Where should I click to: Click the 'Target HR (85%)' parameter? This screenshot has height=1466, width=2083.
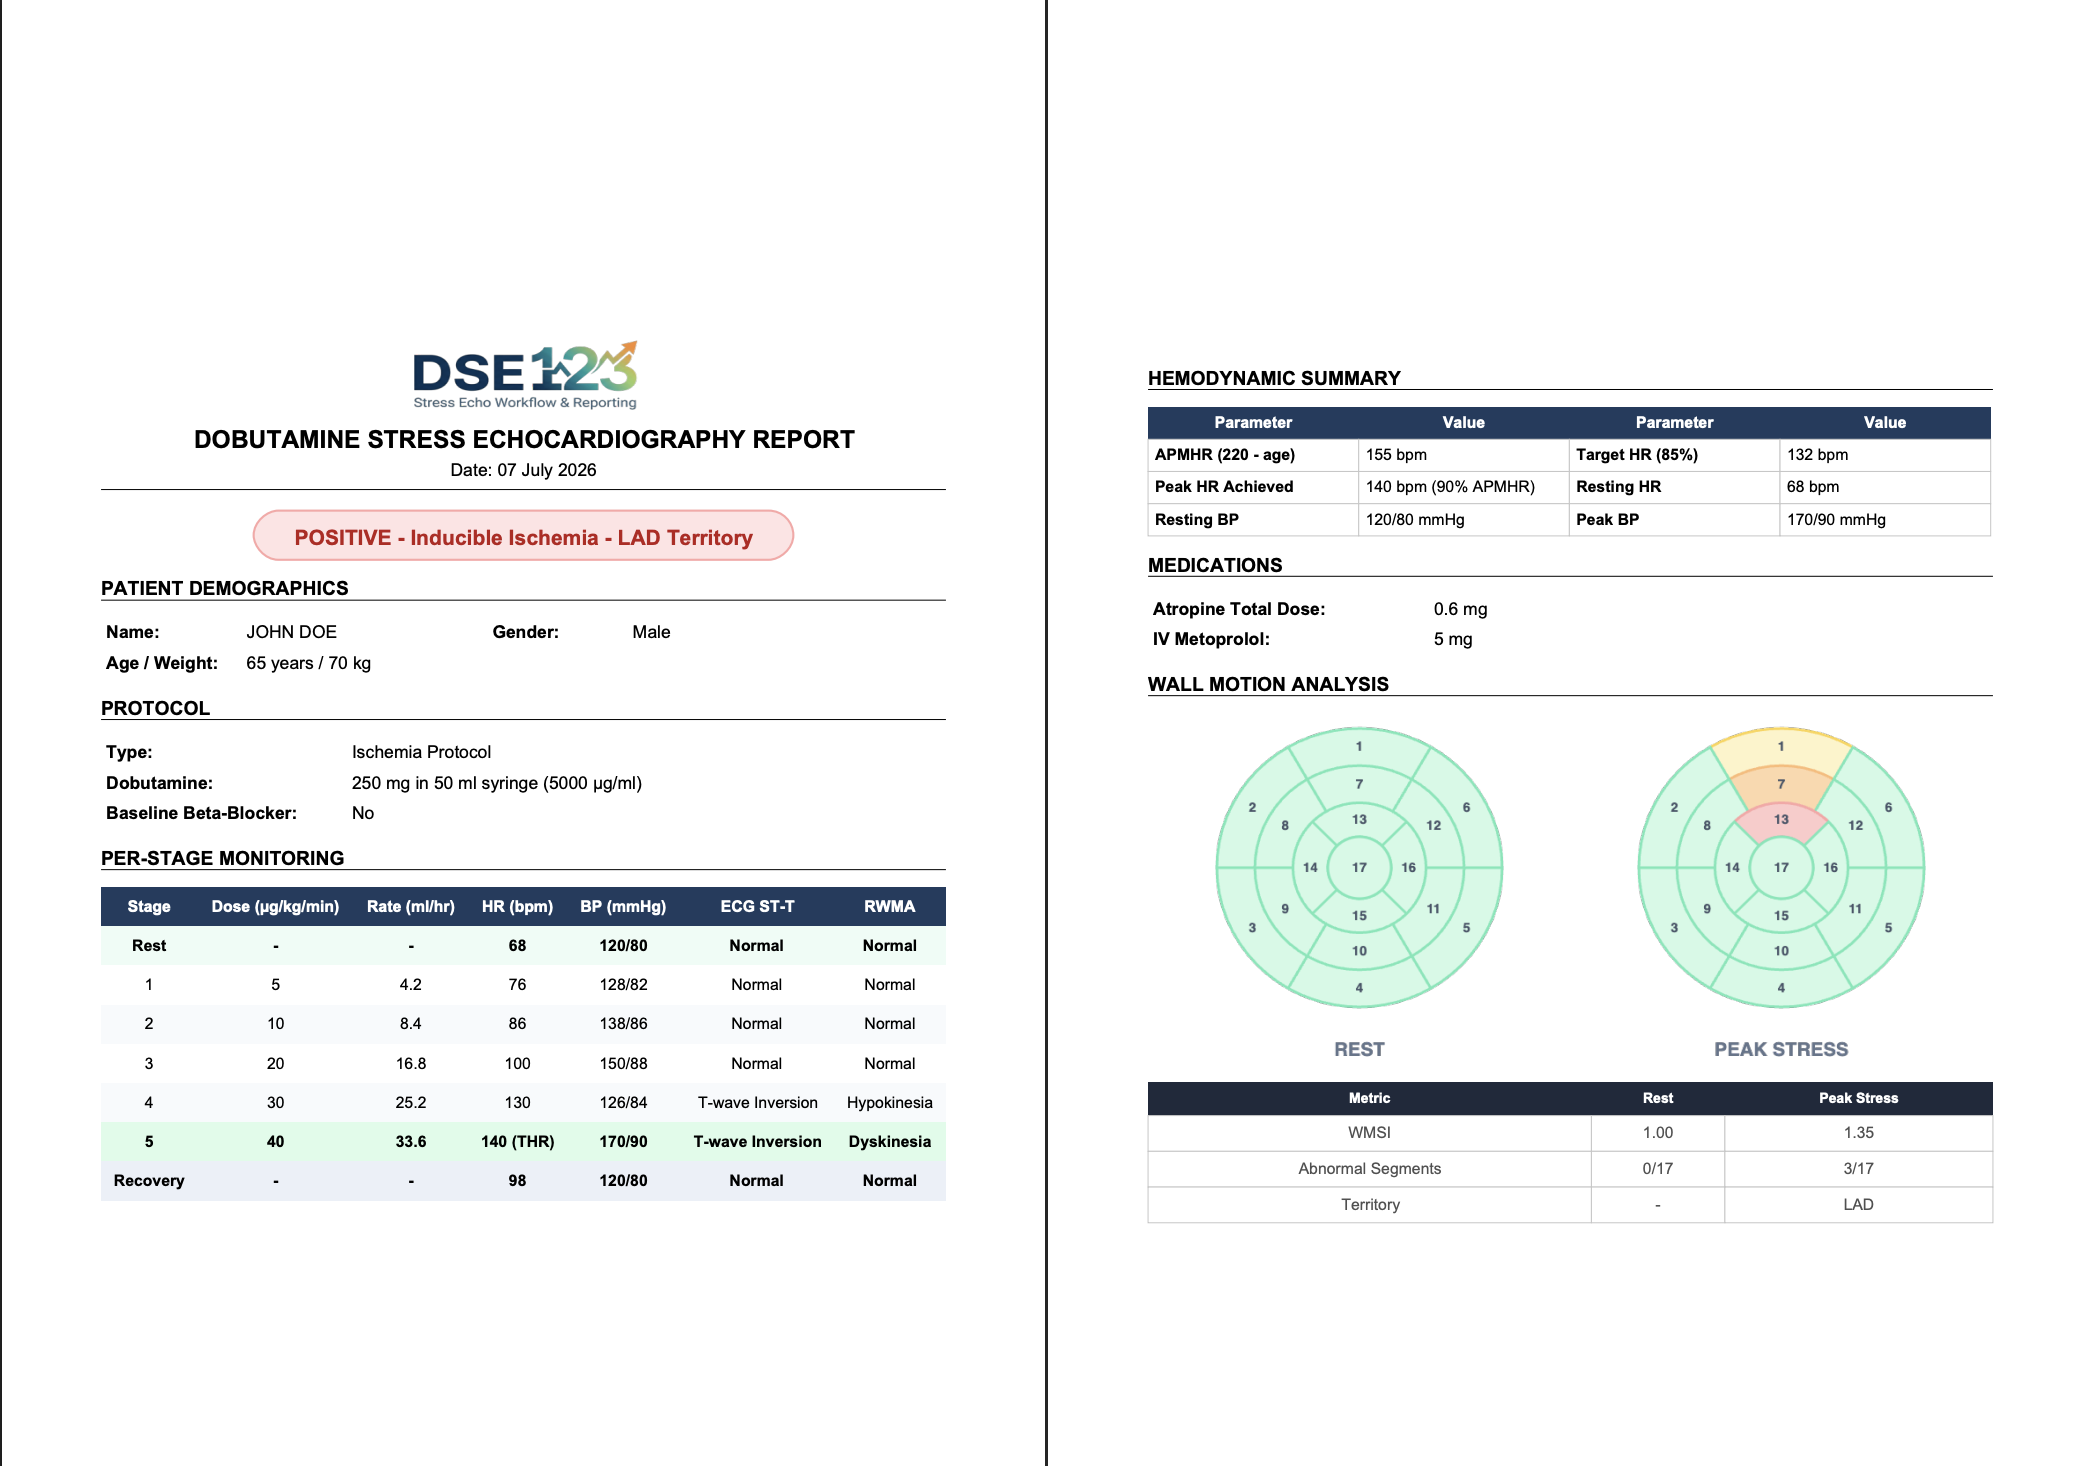tap(1637, 454)
